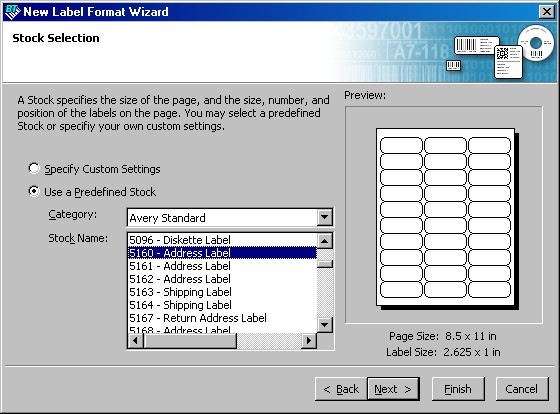This screenshot has width=560, height=414.
Task: Select 5160 - Address Label stock
Action: point(222,253)
